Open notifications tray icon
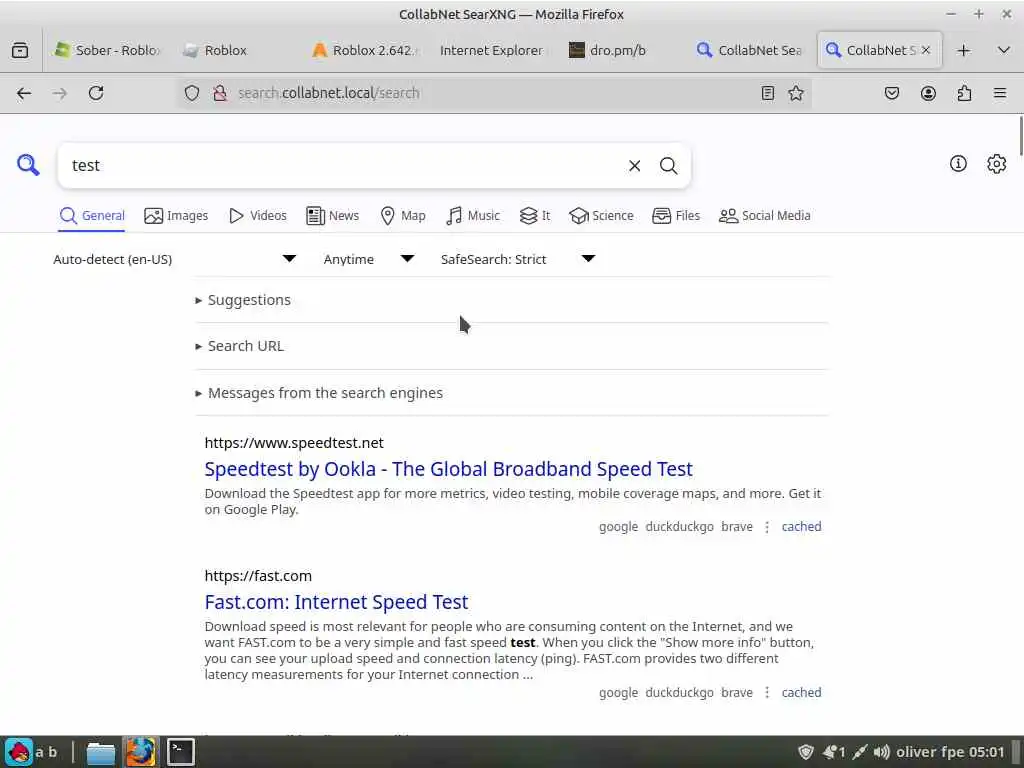Image resolution: width=1024 pixels, height=768 pixels. pos(833,752)
